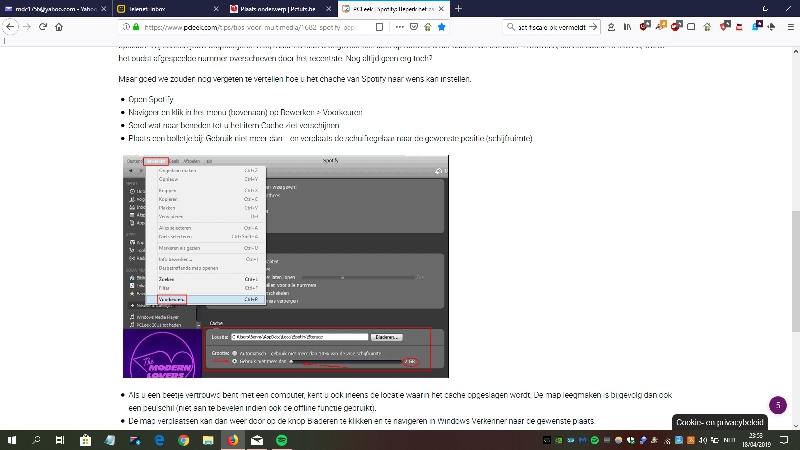Show site information for pcleek.com

[x=126, y=27]
